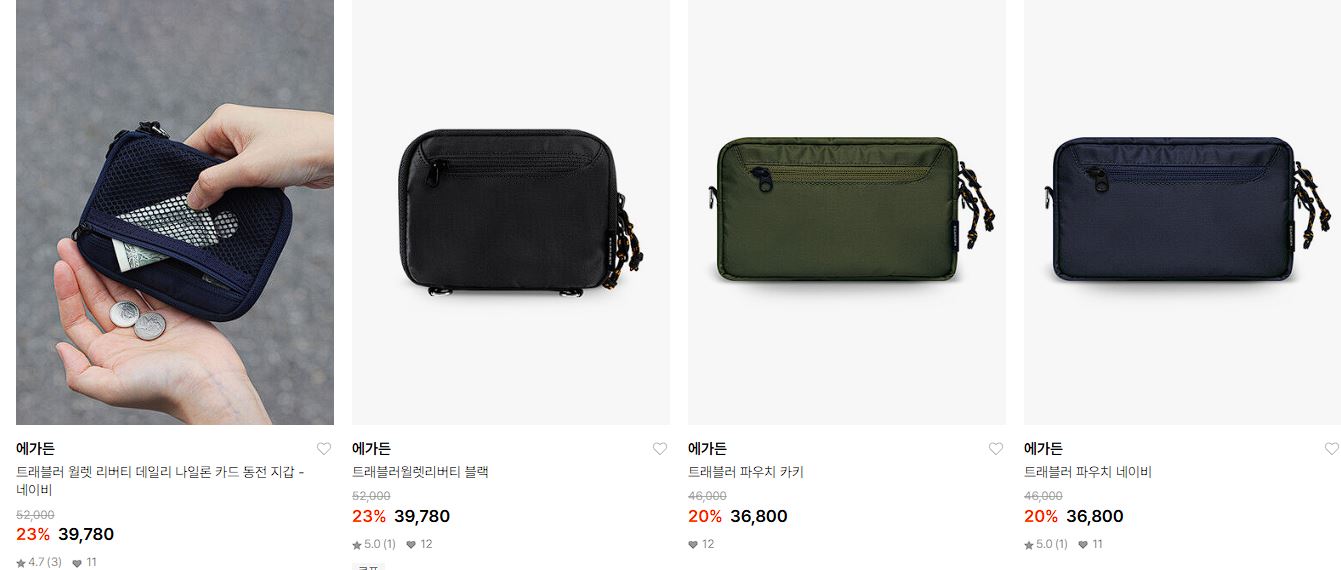This screenshot has height=570, width=1341.
Task: Click the likes heart count under khaki pouch
Action: (701, 544)
